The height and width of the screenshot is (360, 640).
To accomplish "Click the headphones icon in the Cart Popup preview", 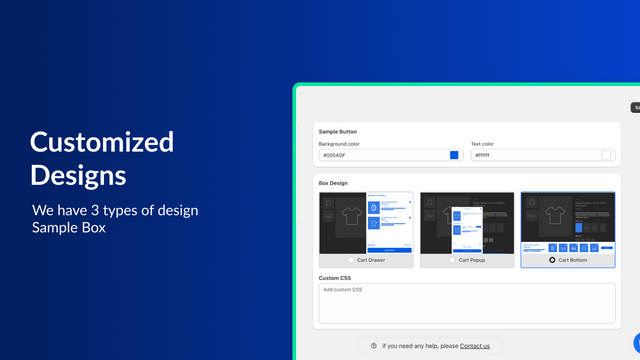I will pyautogui.click(x=429, y=202).
